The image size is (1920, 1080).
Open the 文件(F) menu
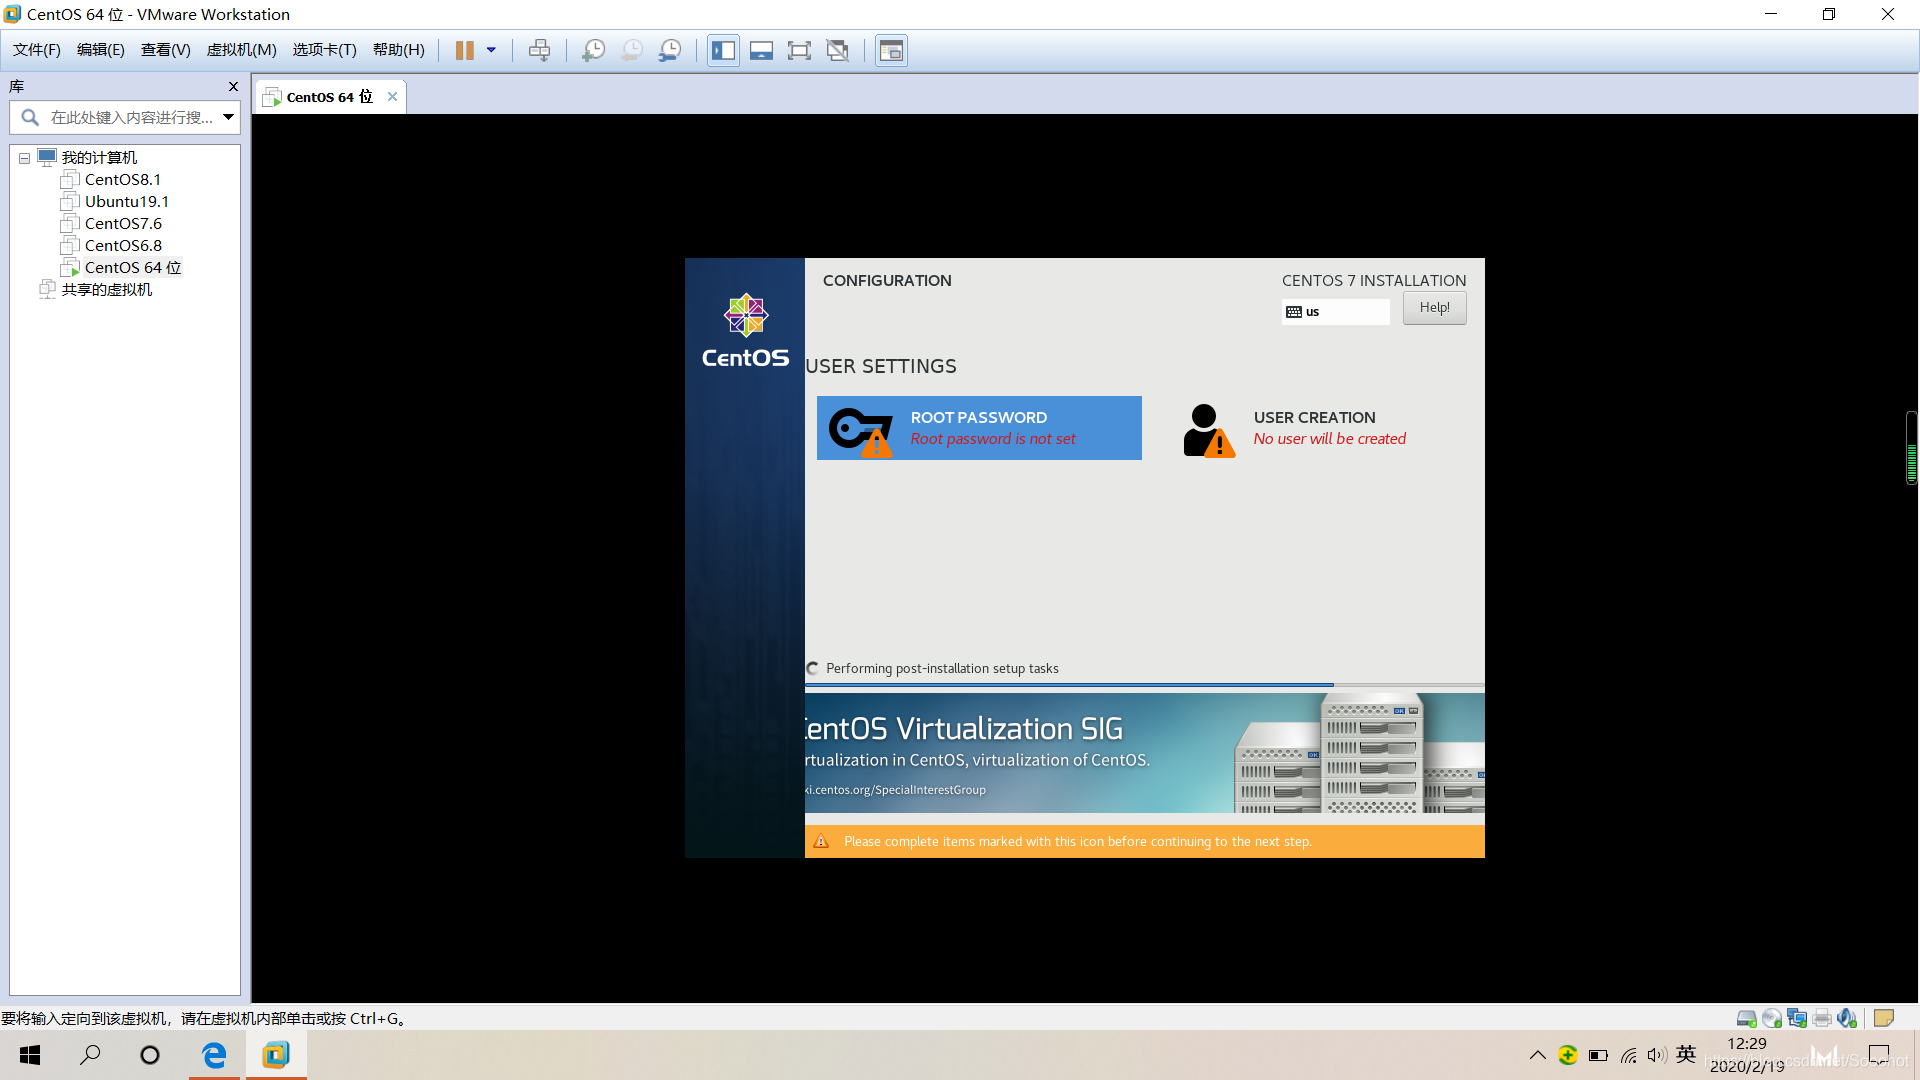pyautogui.click(x=37, y=50)
